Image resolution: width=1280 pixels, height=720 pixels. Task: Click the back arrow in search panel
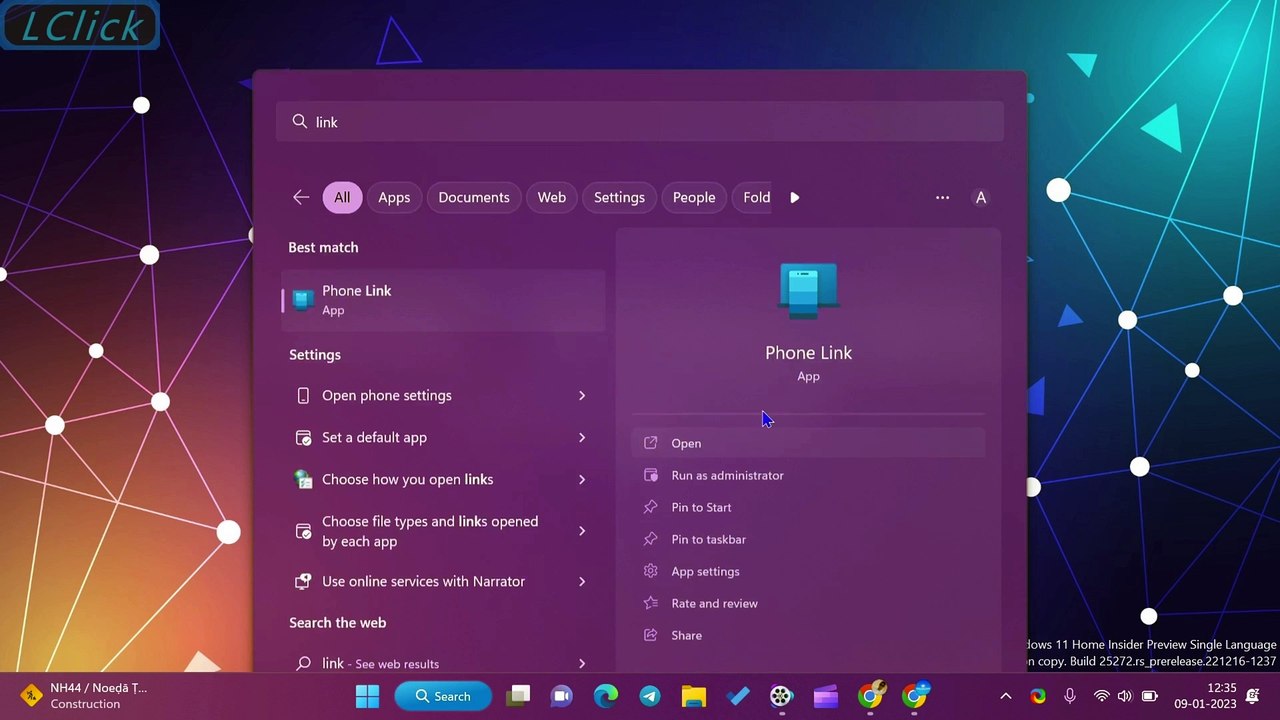[x=301, y=197]
